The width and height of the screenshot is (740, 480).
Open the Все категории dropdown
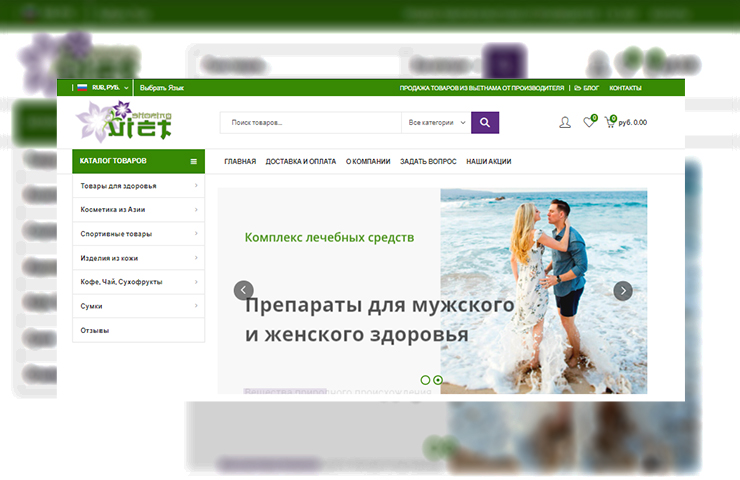pyautogui.click(x=437, y=123)
